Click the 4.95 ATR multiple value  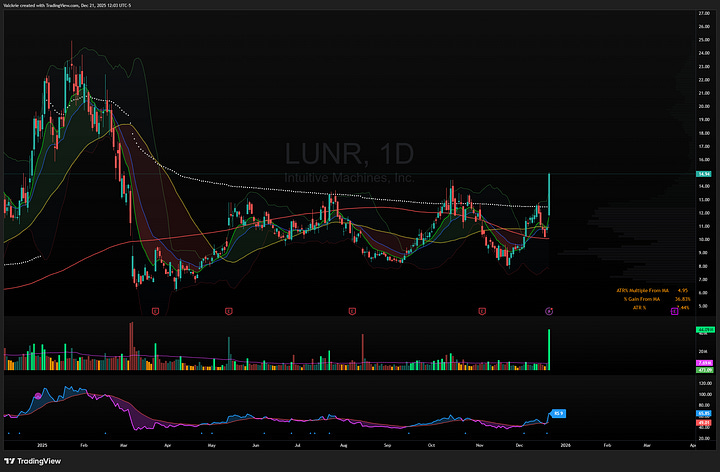click(682, 290)
